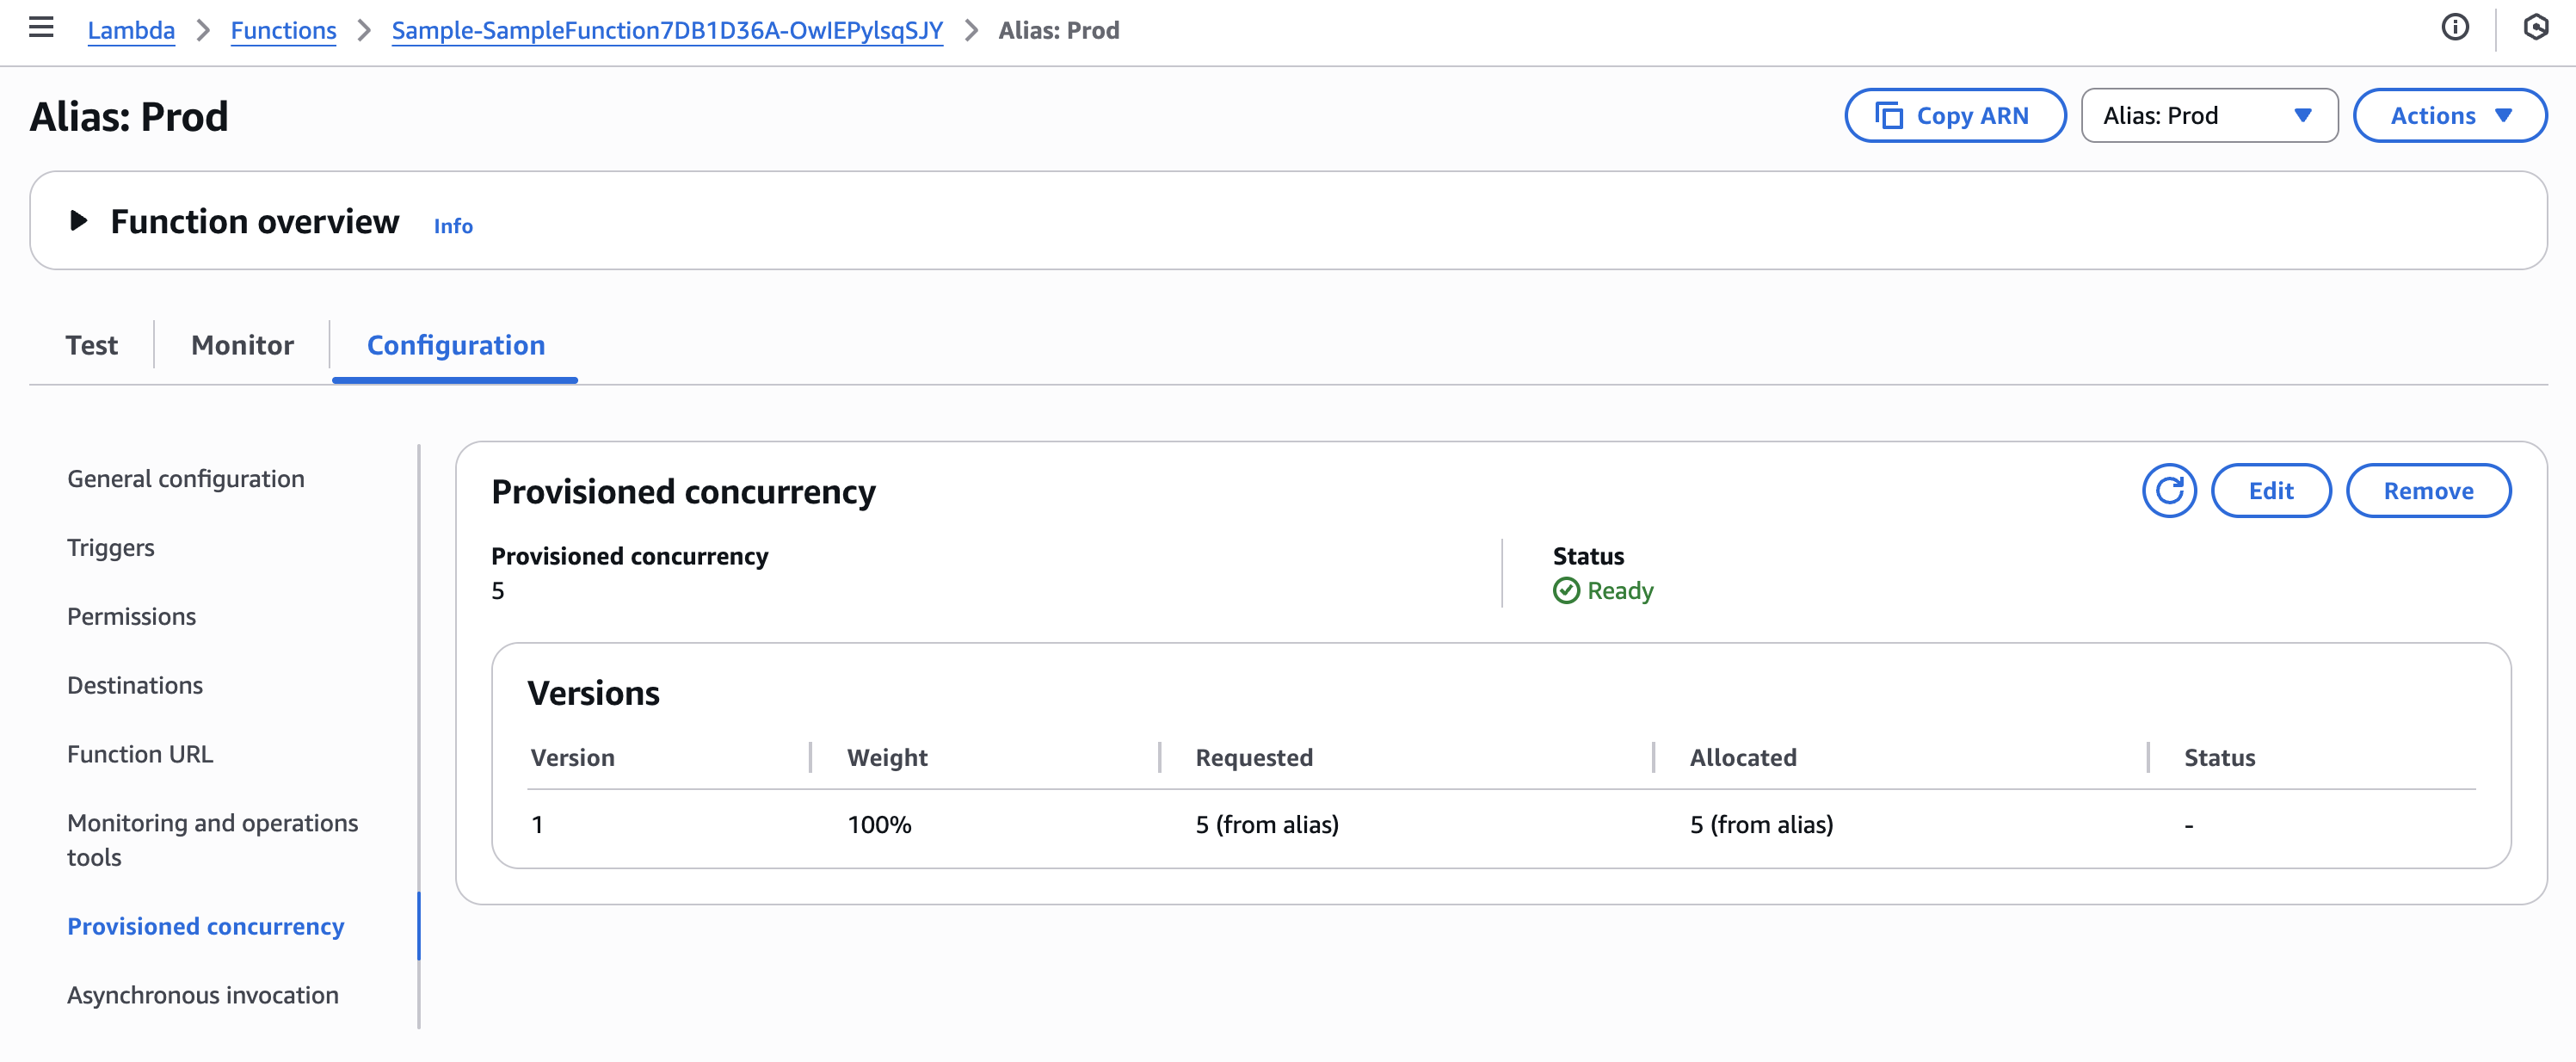The image size is (2576, 1062).
Task: Click the hexagon settings icon at top right
Action: point(2535,28)
